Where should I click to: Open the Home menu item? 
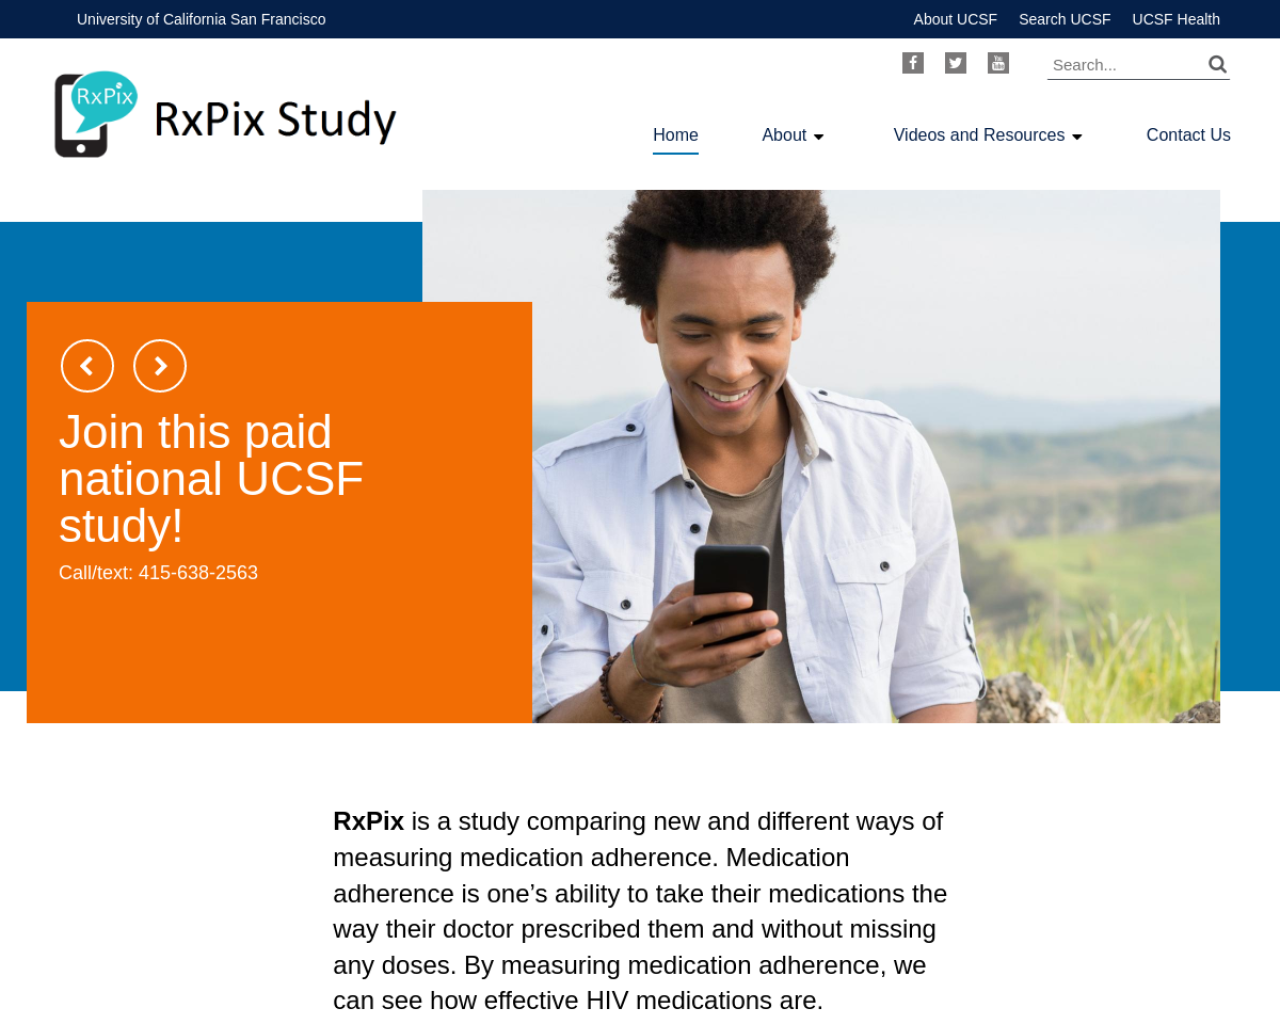[x=676, y=135]
